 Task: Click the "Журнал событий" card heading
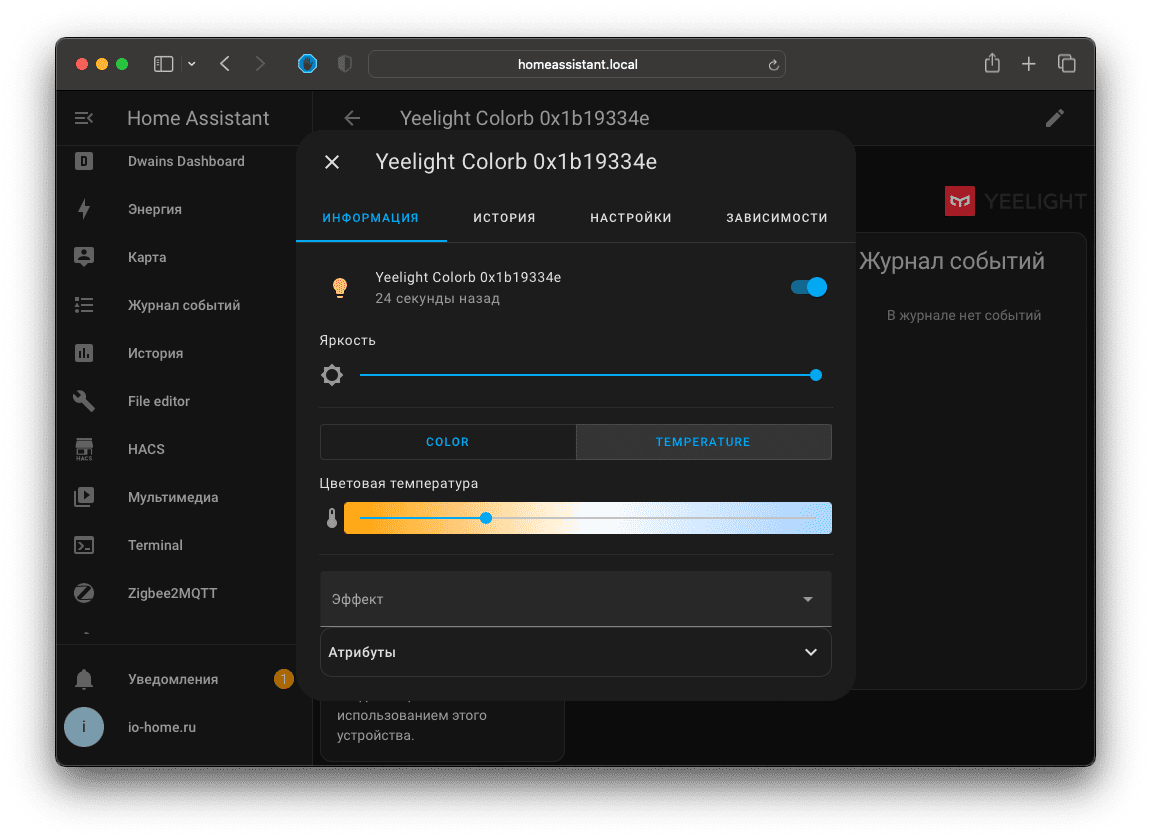click(x=952, y=261)
